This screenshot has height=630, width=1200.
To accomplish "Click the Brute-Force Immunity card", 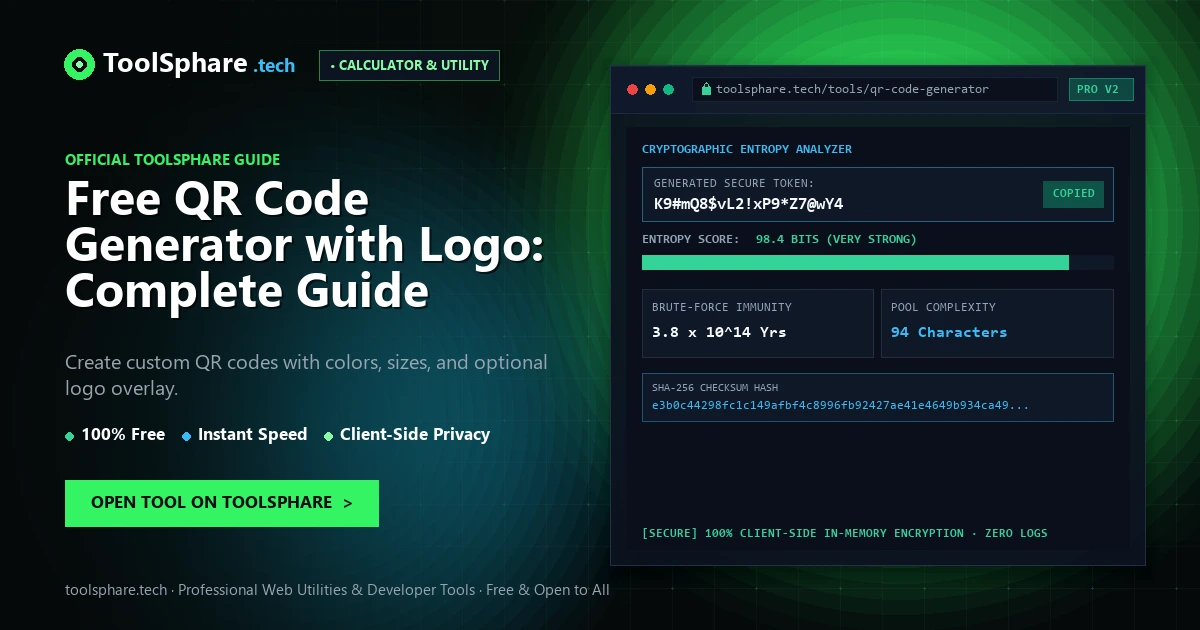I will (x=758, y=323).
